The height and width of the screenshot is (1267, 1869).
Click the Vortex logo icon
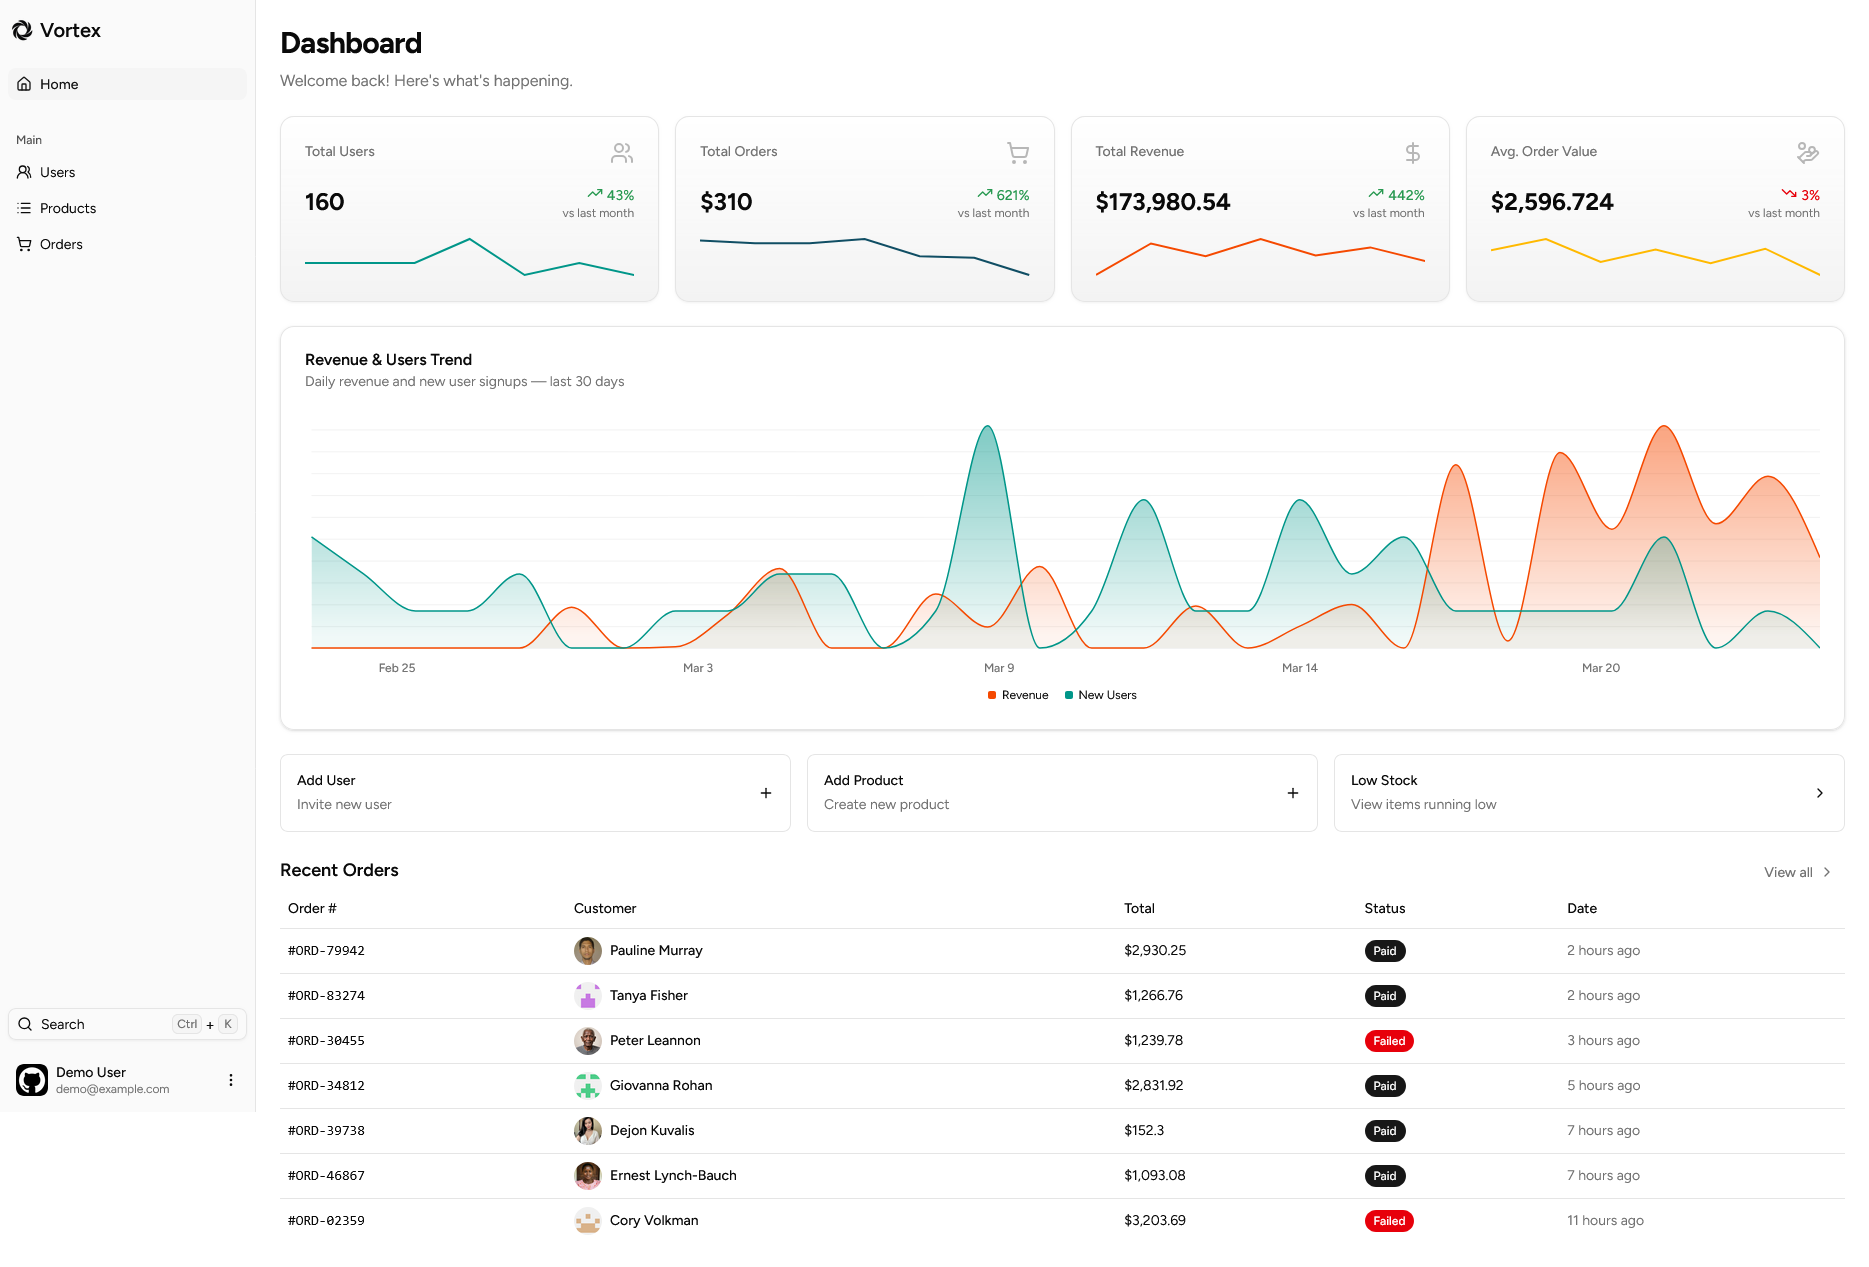click(x=23, y=30)
